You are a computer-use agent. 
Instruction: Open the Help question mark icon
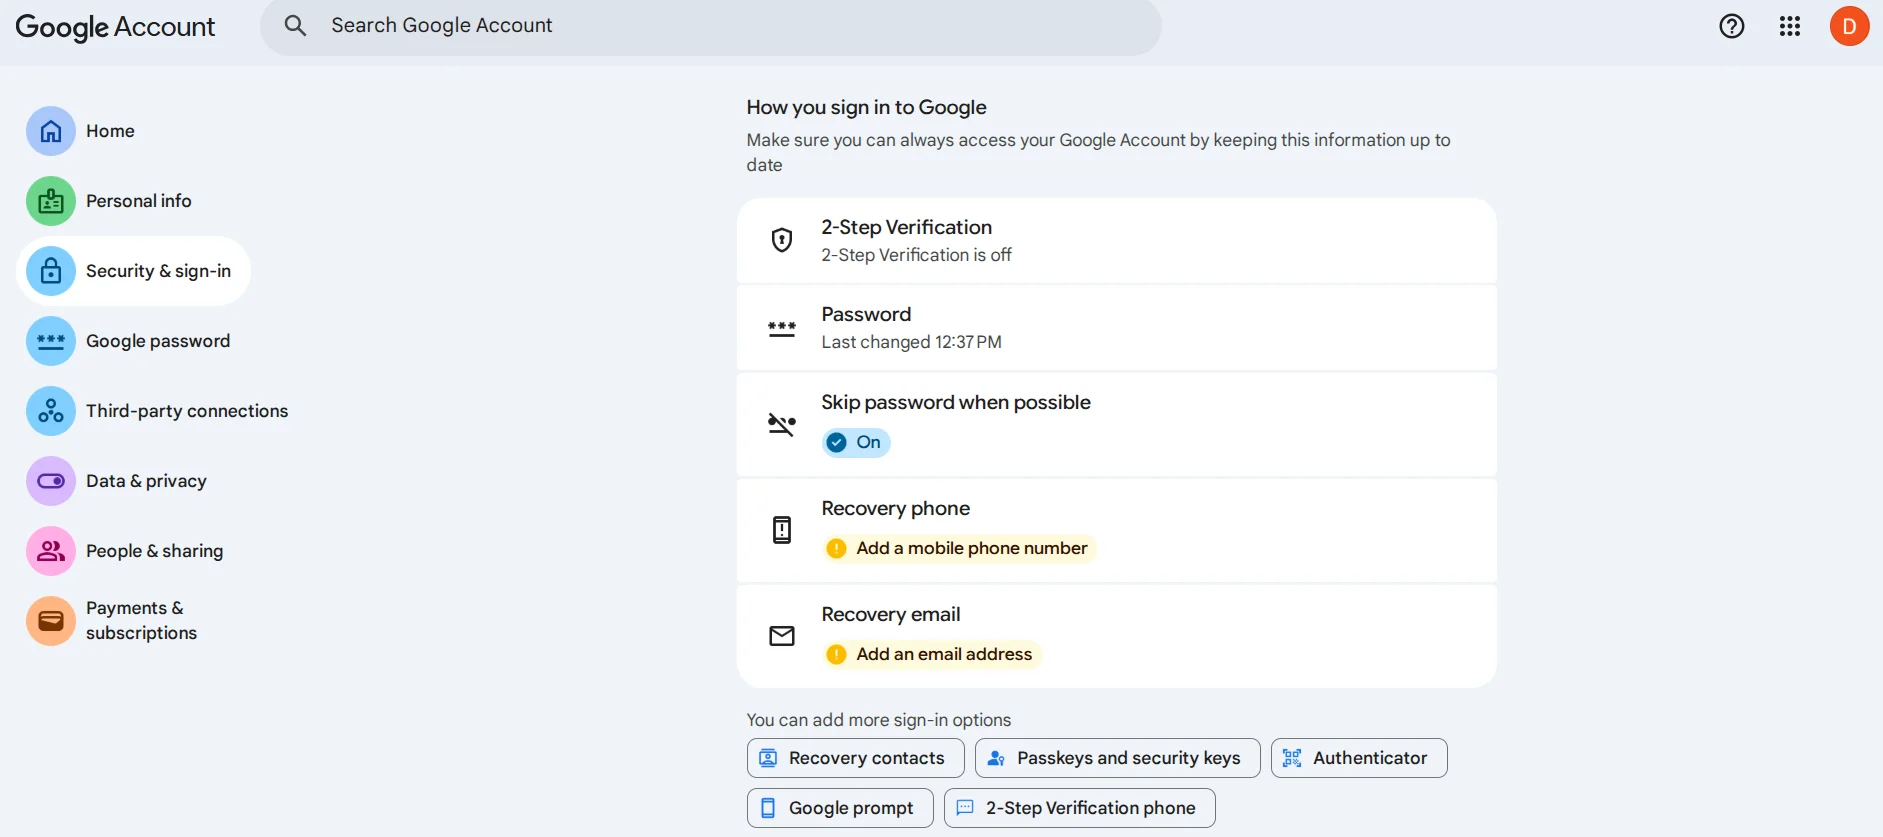[x=1732, y=26]
